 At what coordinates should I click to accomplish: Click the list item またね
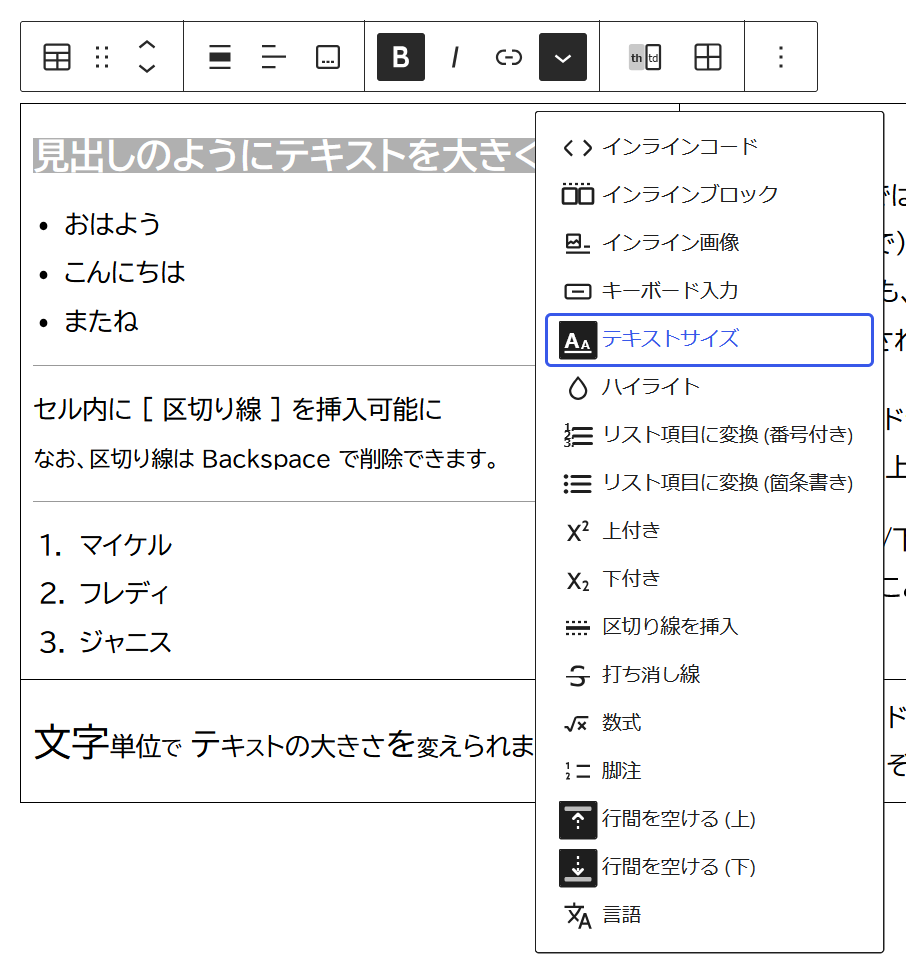101,322
